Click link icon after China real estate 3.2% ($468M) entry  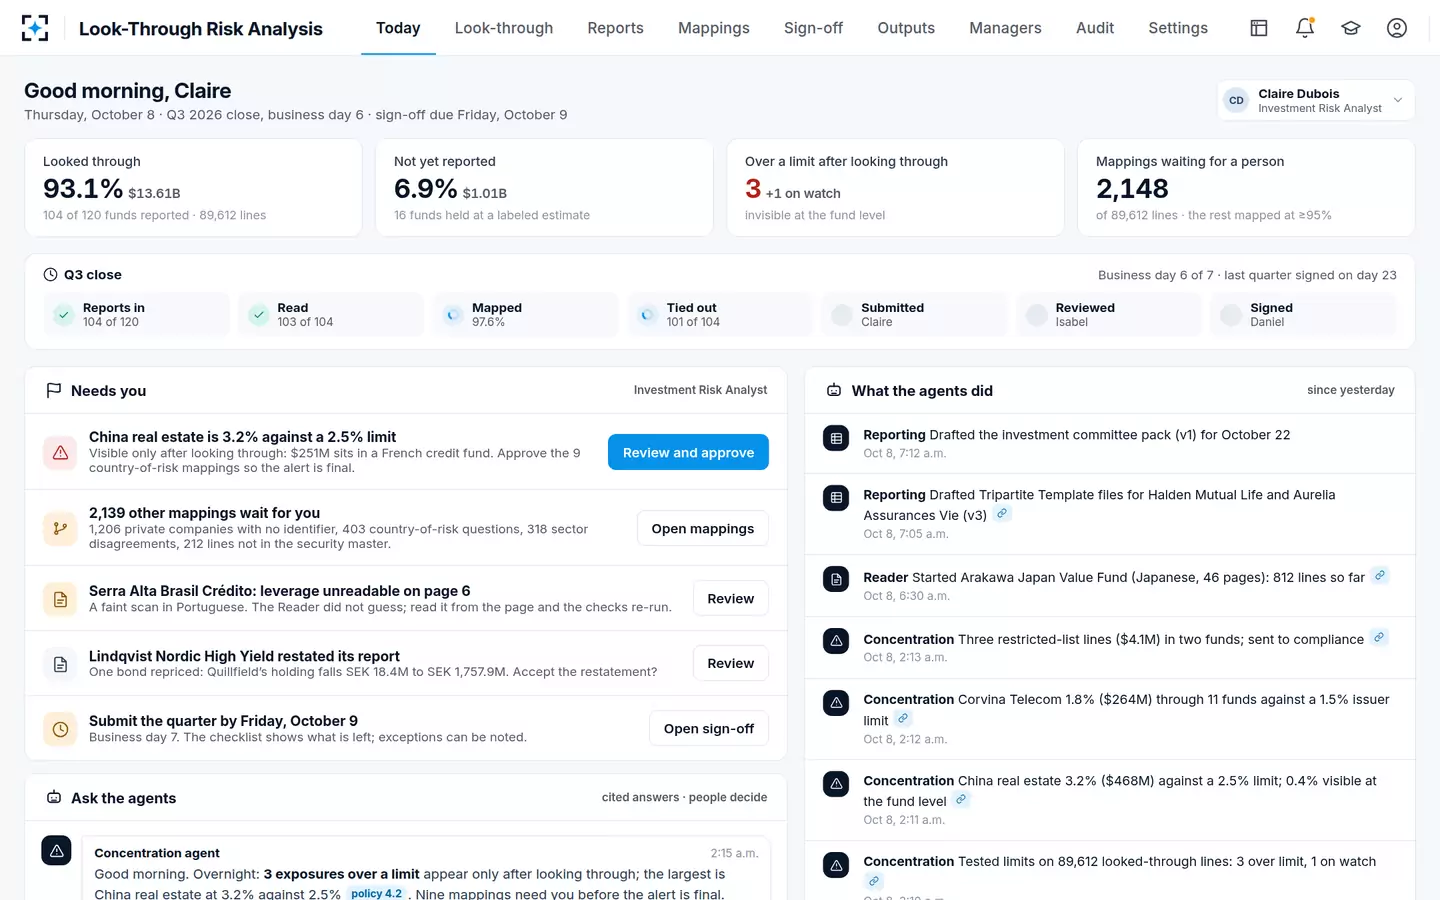coord(961,800)
